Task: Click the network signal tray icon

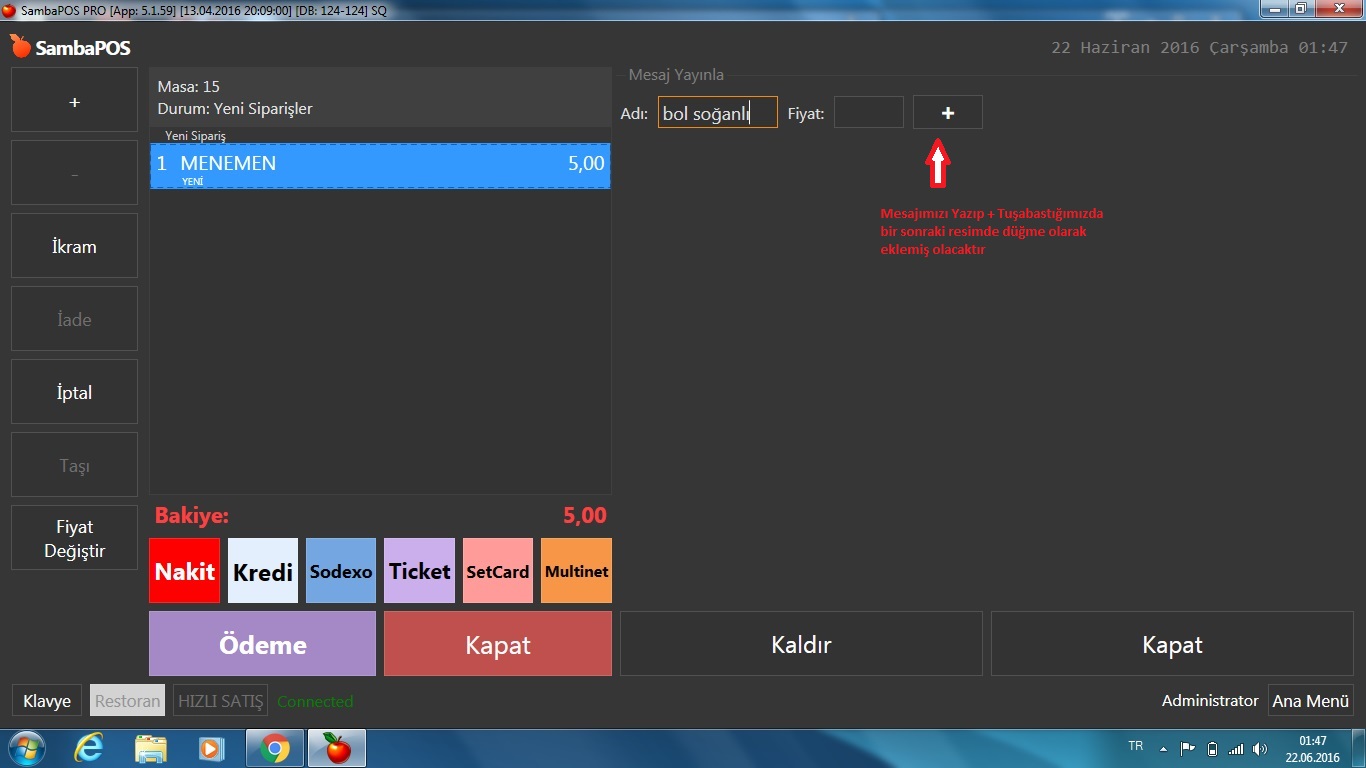Action: 1236,748
